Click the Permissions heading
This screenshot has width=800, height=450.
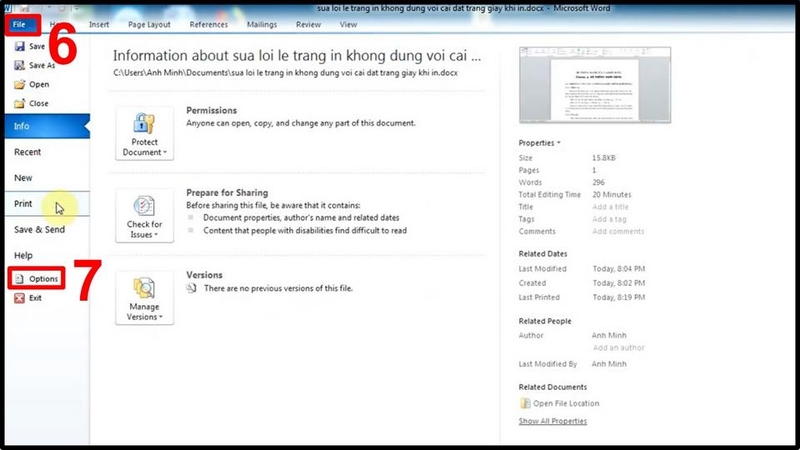click(211, 110)
